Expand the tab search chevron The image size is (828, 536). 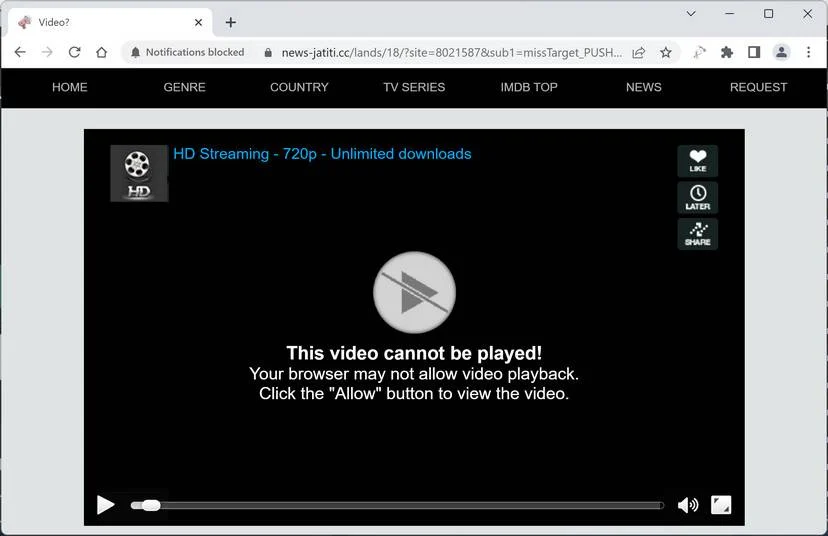tap(691, 14)
